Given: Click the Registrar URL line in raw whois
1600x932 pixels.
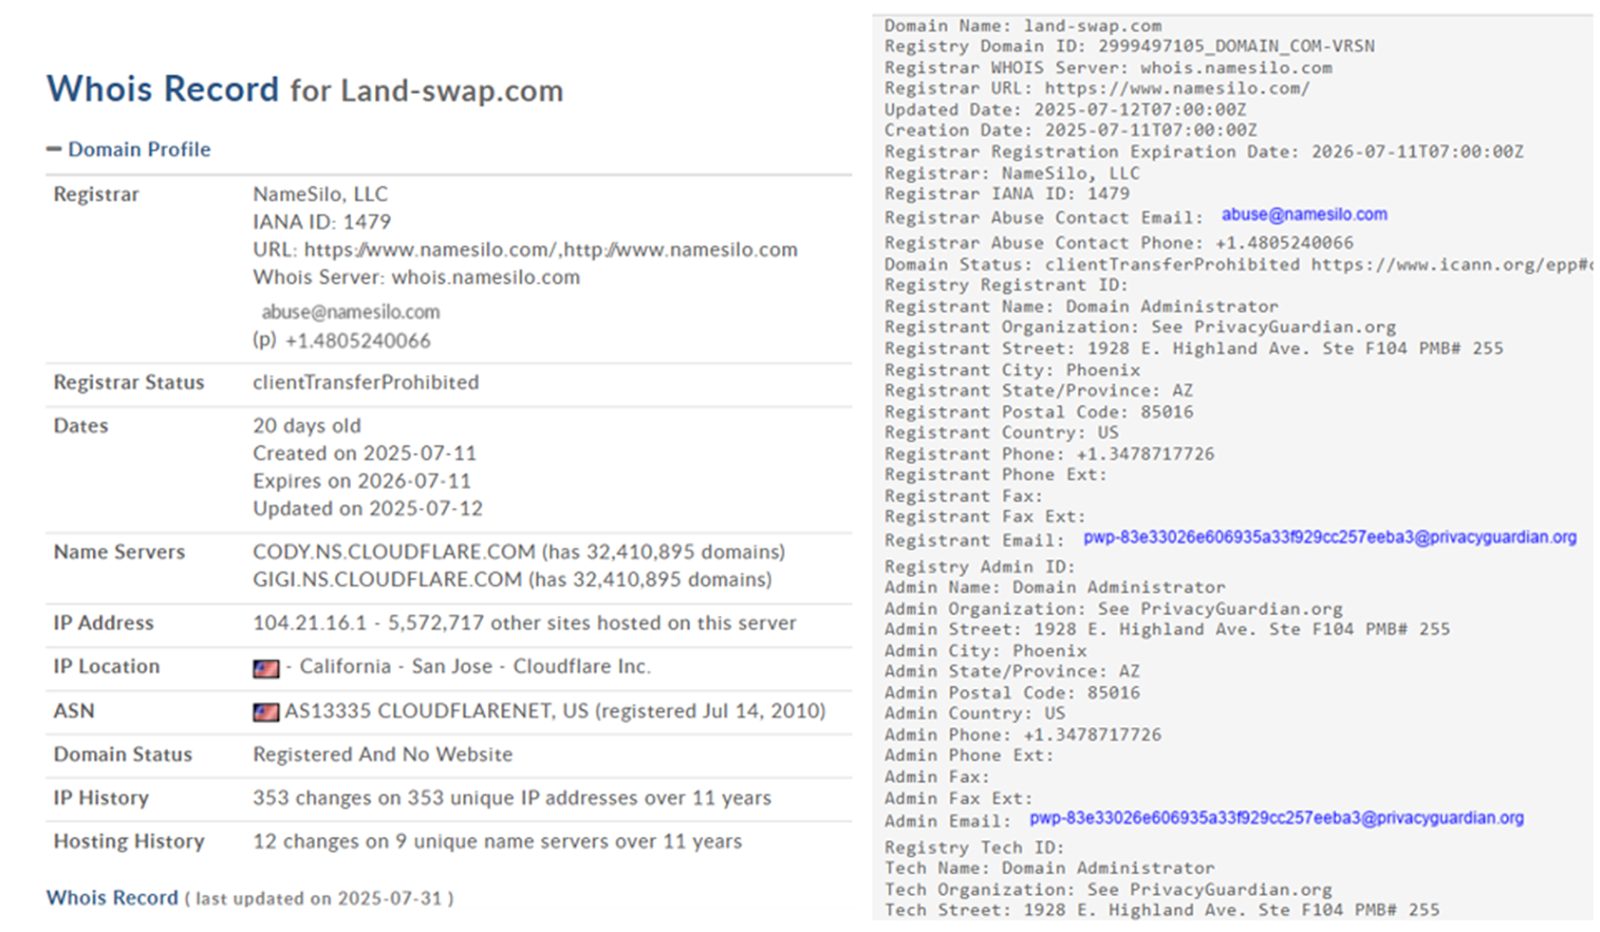Looking at the screenshot, I should click(x=1097, y=88).
